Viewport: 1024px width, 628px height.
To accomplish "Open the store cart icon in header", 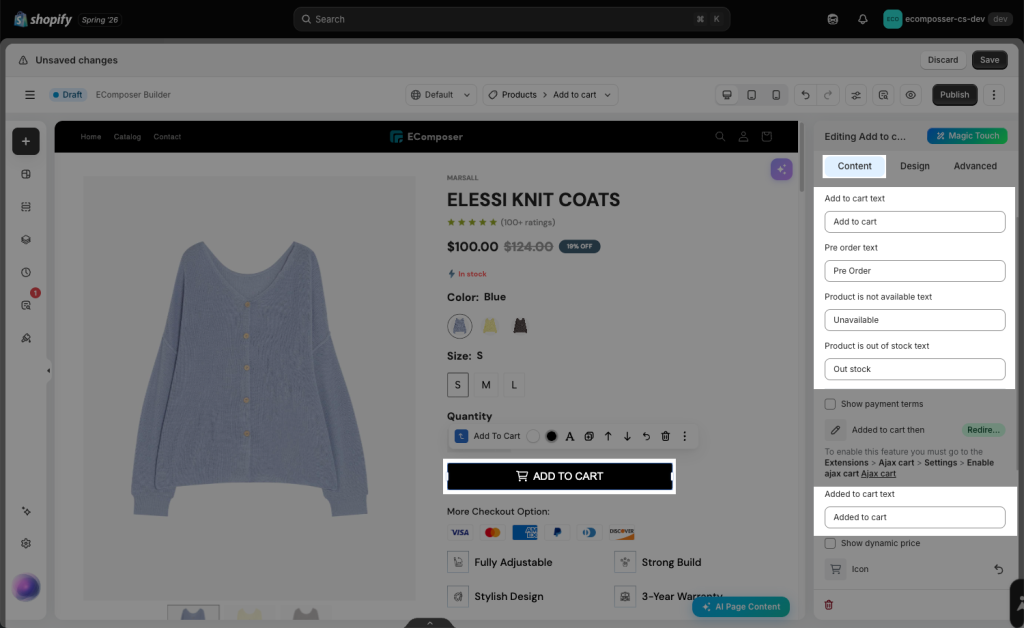I will point(767,136).
